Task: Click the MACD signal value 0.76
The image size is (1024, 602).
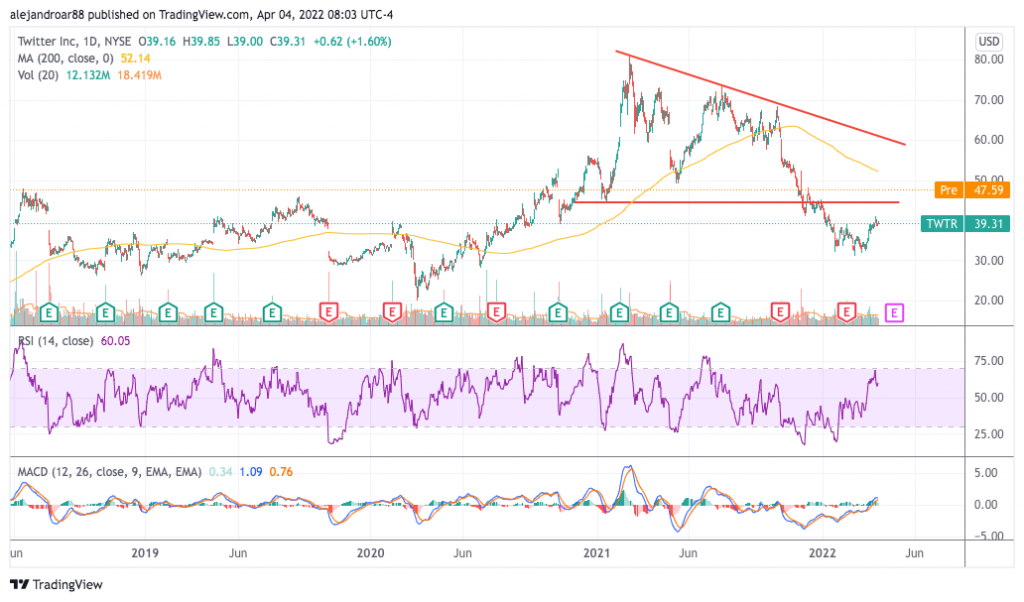Action: (x=281, y=471)
